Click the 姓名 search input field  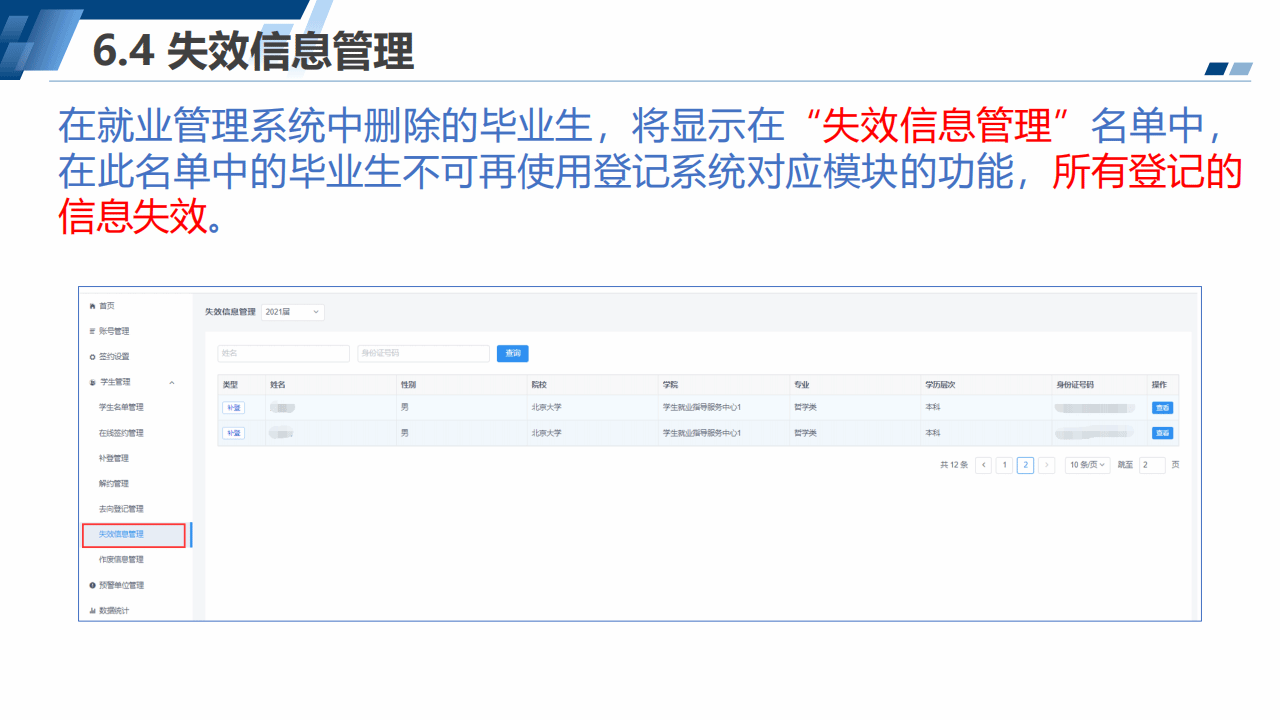coord(284,353)
